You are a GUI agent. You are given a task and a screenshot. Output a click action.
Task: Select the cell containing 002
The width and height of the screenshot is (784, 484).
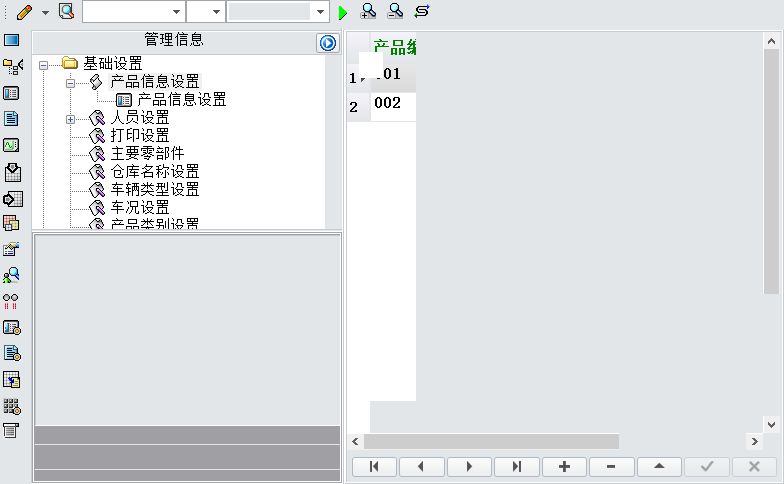click(x=394, y=106)
